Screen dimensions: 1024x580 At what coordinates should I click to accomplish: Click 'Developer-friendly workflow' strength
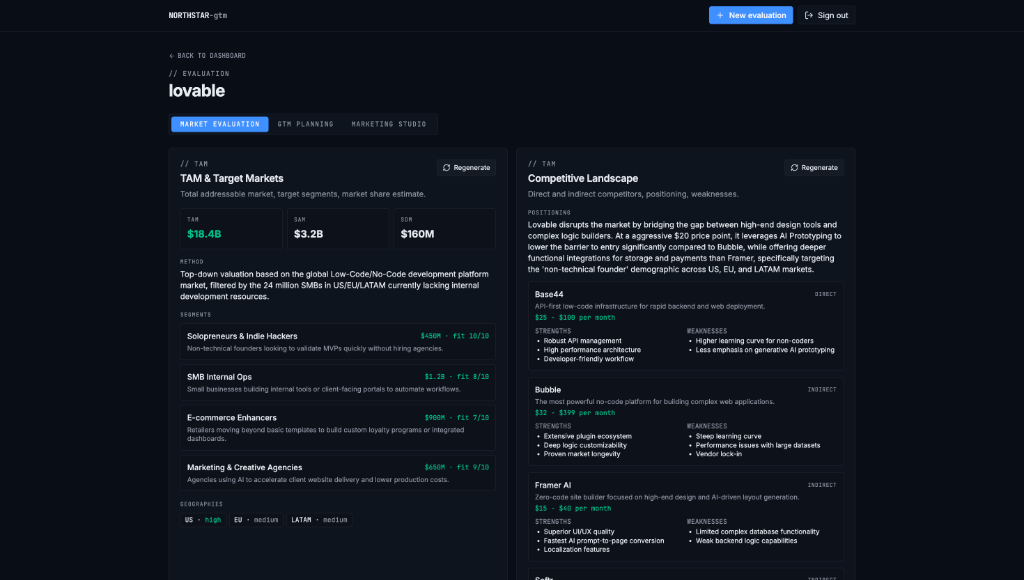pos(588,359)
